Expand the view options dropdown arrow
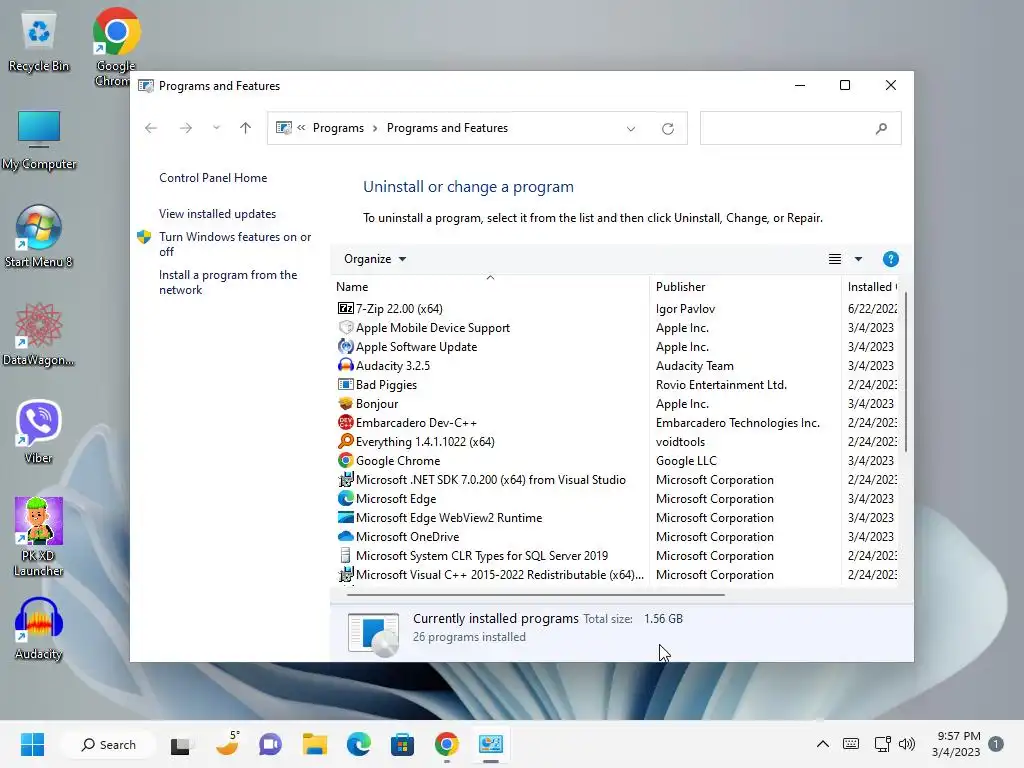The image size is (1024, 768). pyautogui.click(x=858, y=259)
